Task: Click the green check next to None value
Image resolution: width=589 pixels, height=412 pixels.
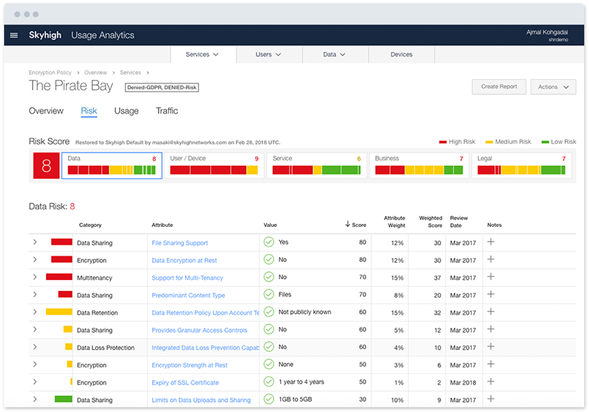Action: pyautogui.click(x=269, y=364)
